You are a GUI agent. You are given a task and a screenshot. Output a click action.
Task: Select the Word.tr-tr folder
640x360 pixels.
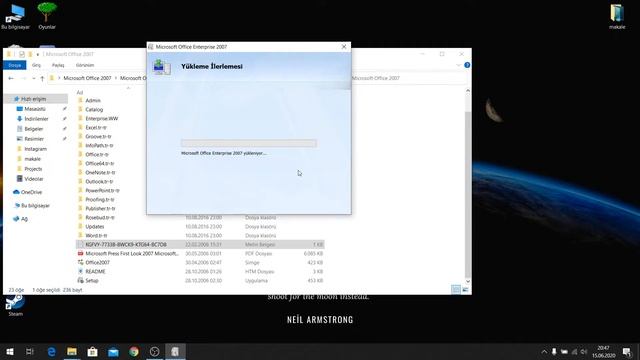click(x=96, y=236)
